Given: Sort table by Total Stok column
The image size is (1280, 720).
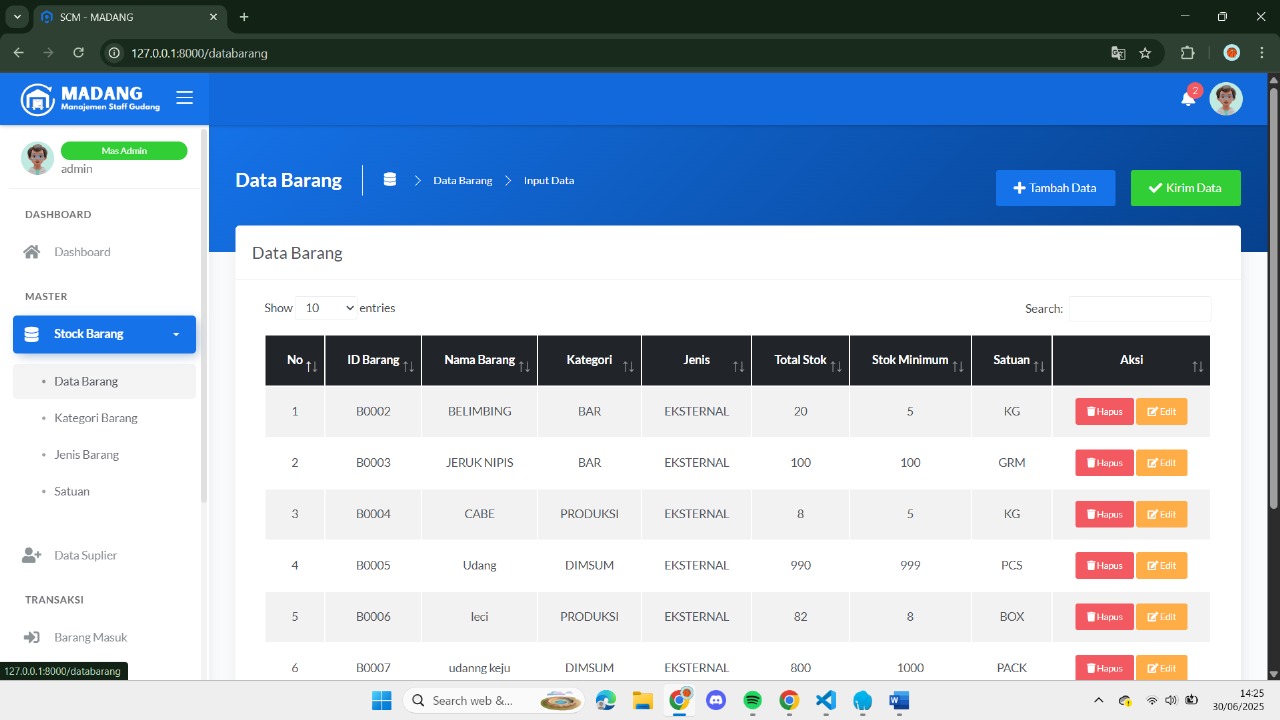Looking at the screenshot, I should (800, 360).
